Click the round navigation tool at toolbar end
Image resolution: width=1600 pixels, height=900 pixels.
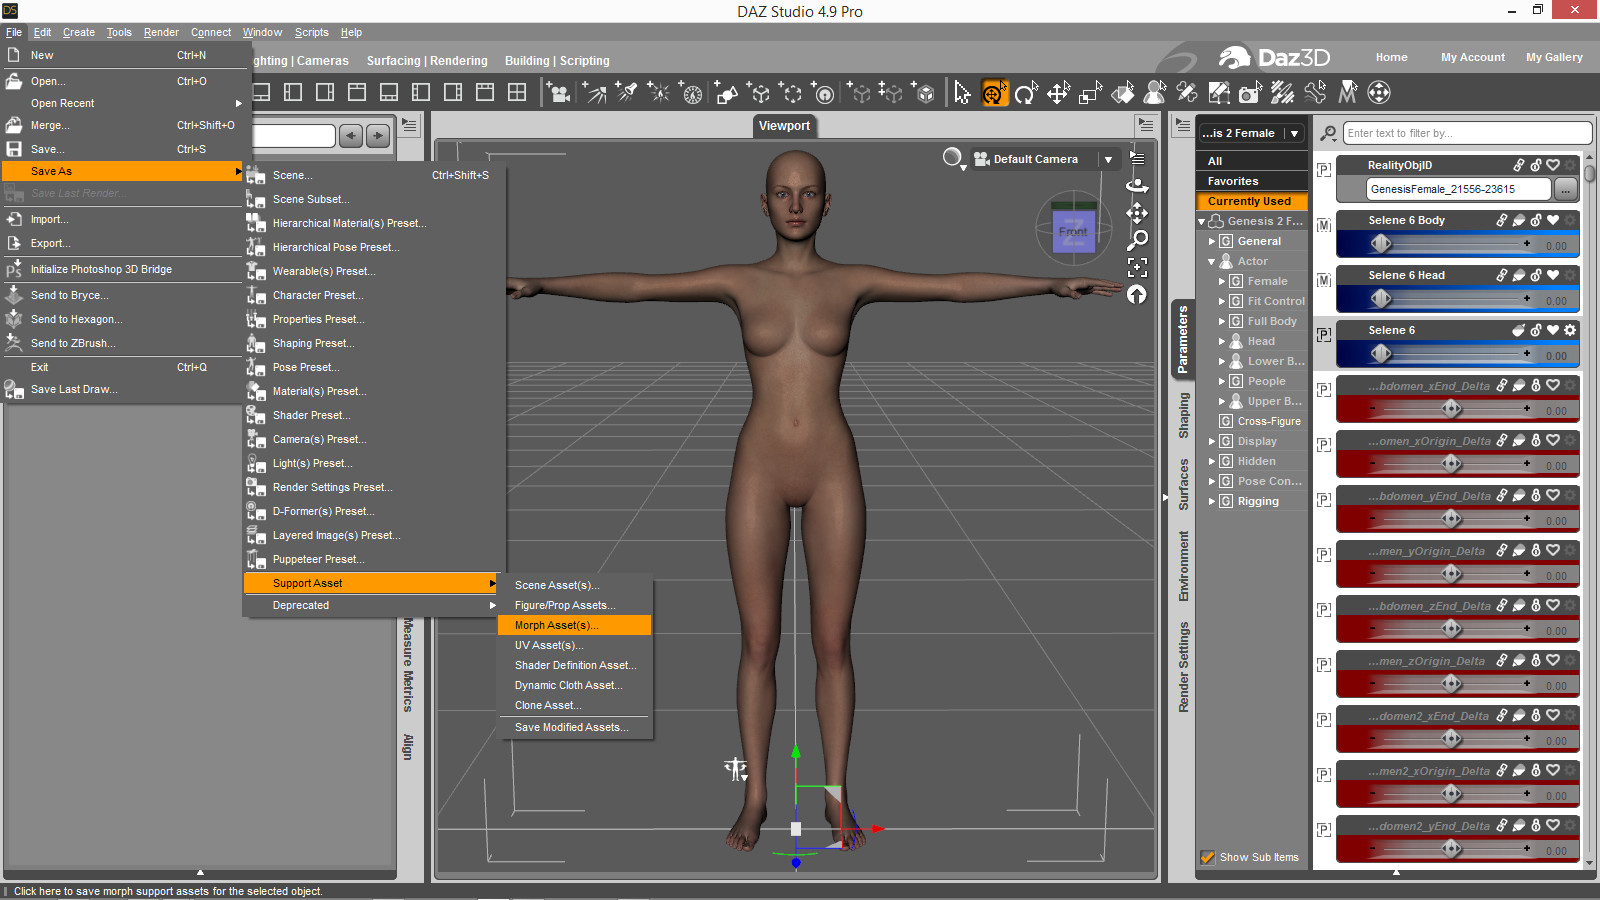[x=1379, y=93]
